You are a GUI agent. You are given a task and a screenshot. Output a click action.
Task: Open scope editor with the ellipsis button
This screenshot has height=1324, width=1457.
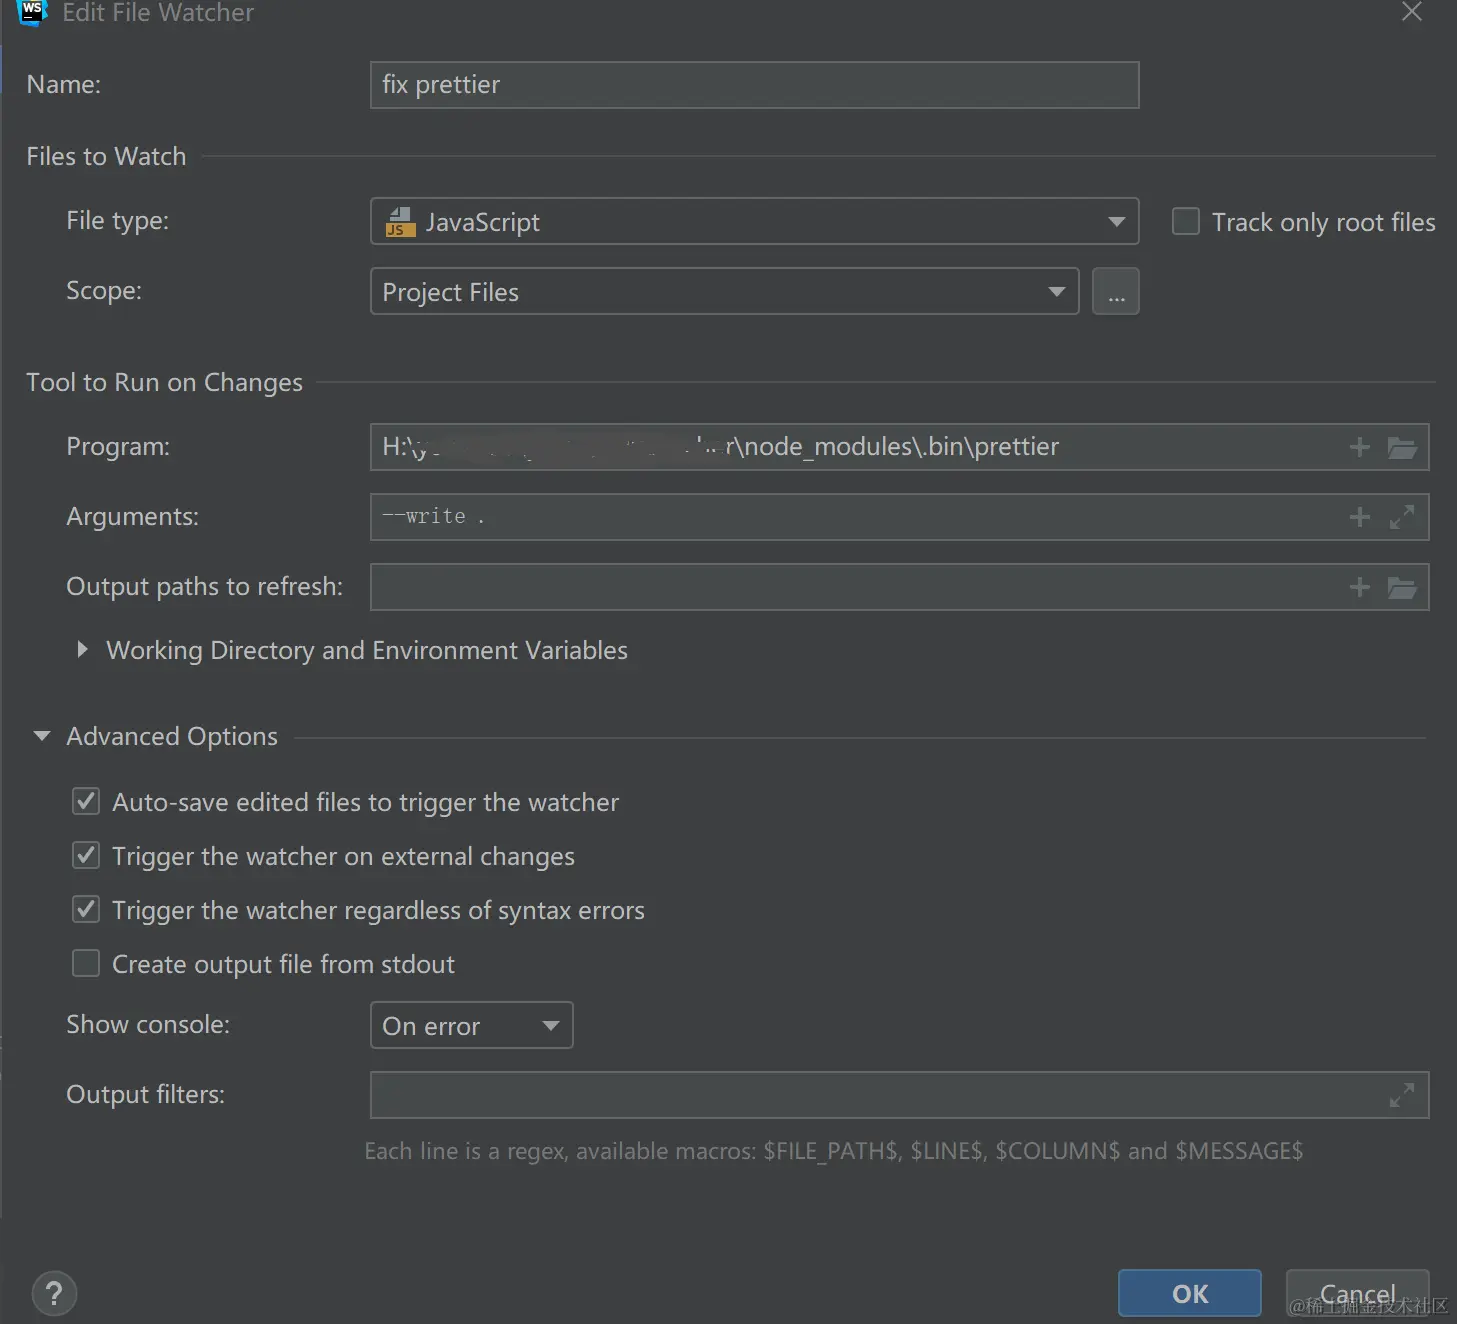[1116, 291]
